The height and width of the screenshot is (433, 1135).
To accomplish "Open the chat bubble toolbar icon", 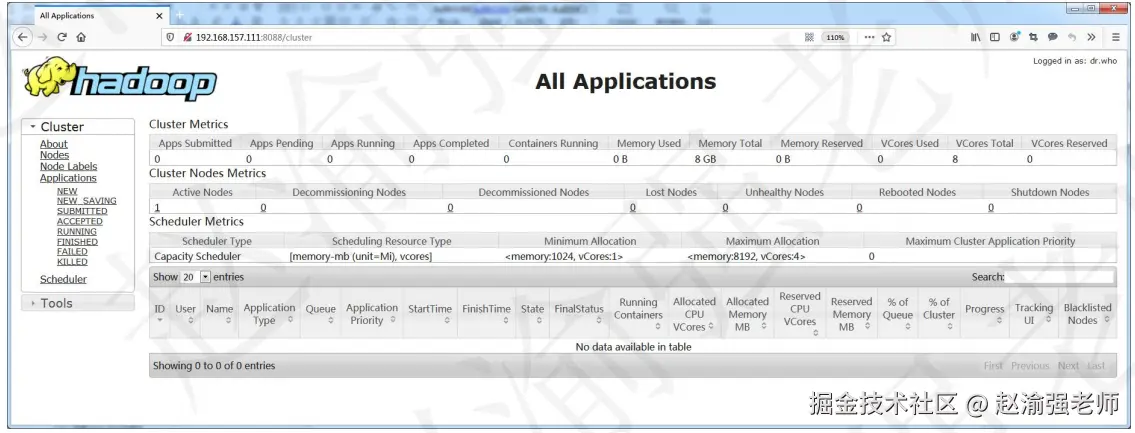I will [1052, 37].
